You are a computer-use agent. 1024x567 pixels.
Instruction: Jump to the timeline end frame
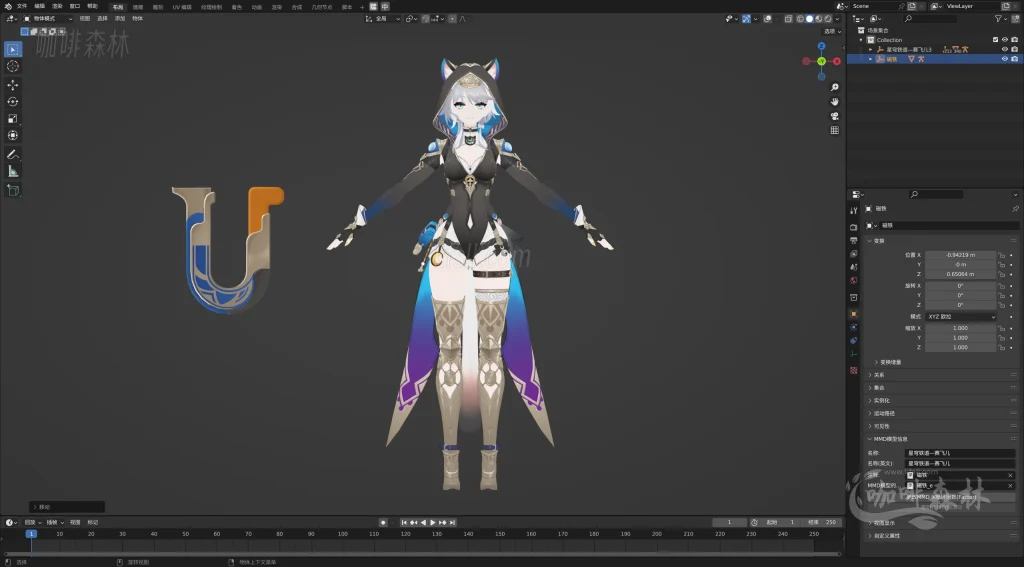pos(453,523)
